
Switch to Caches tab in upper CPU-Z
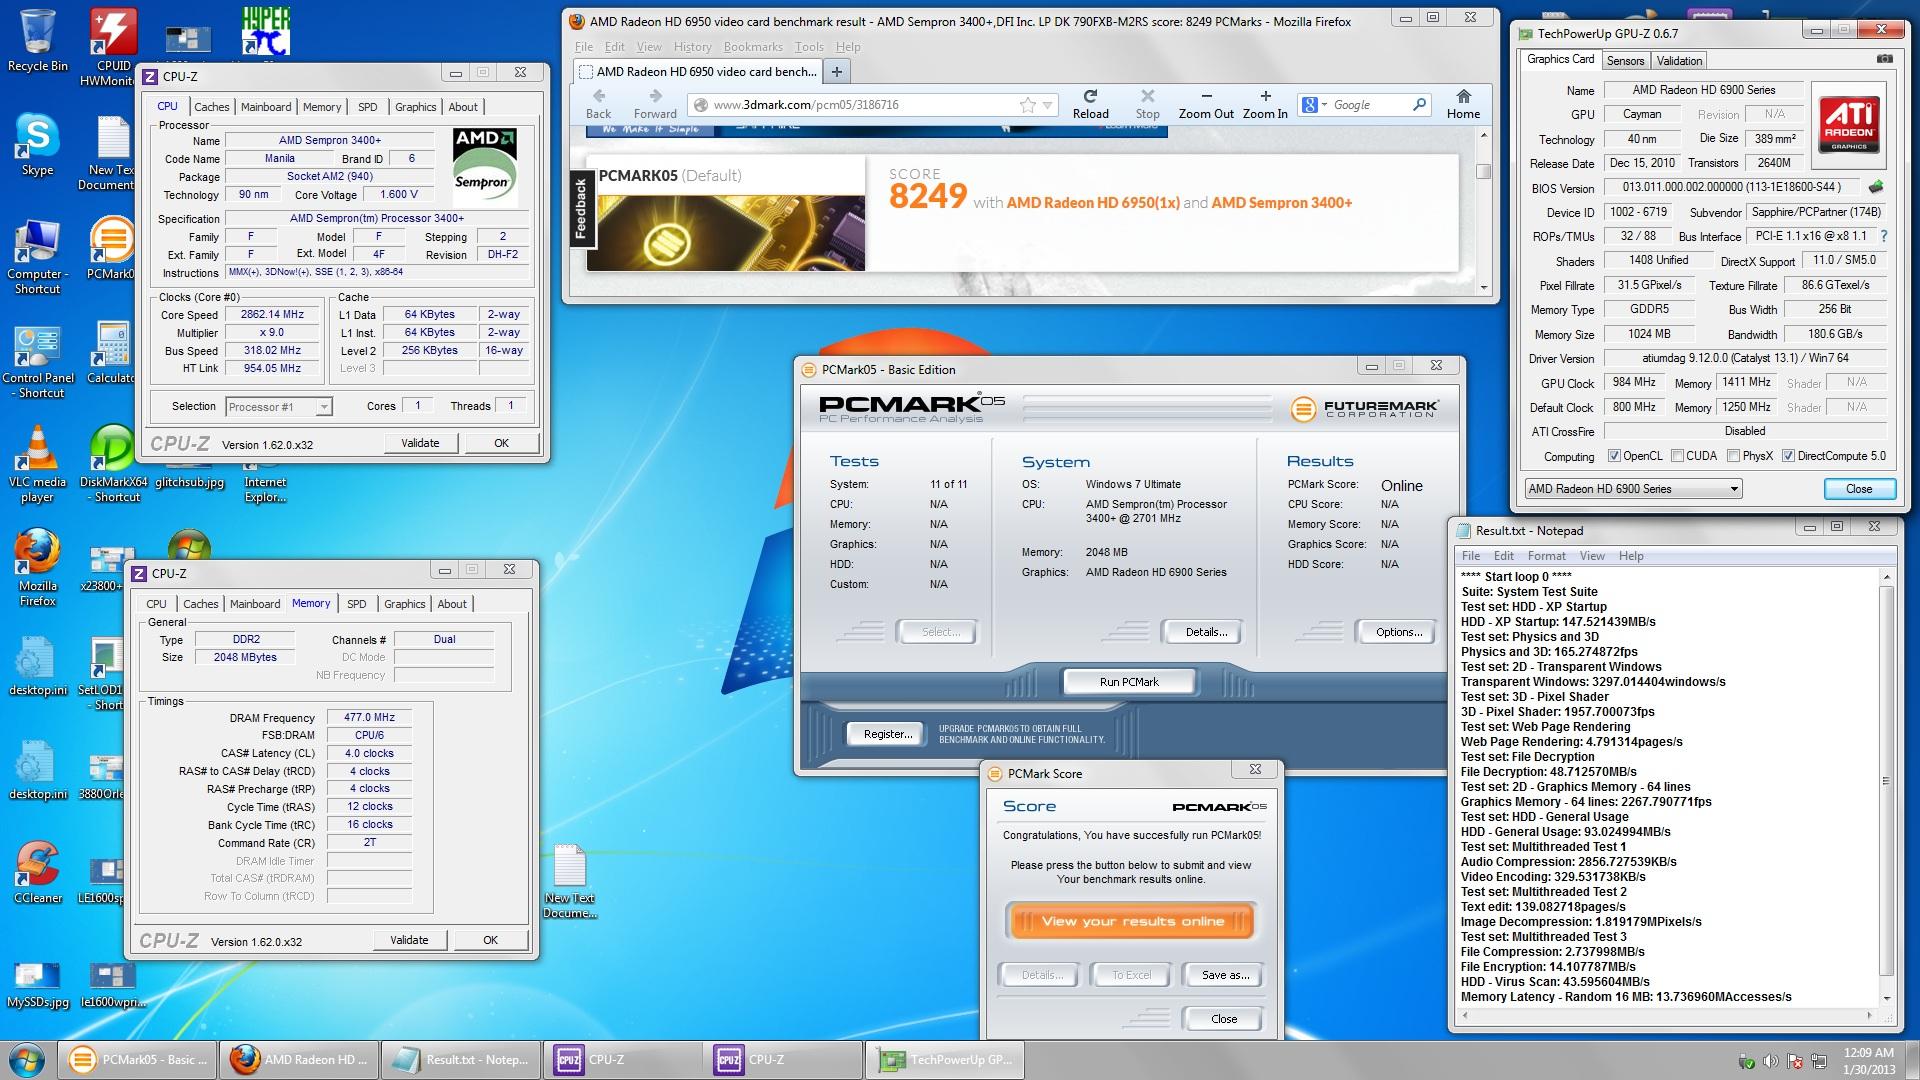pyautogui.click(x=211, y=107)
